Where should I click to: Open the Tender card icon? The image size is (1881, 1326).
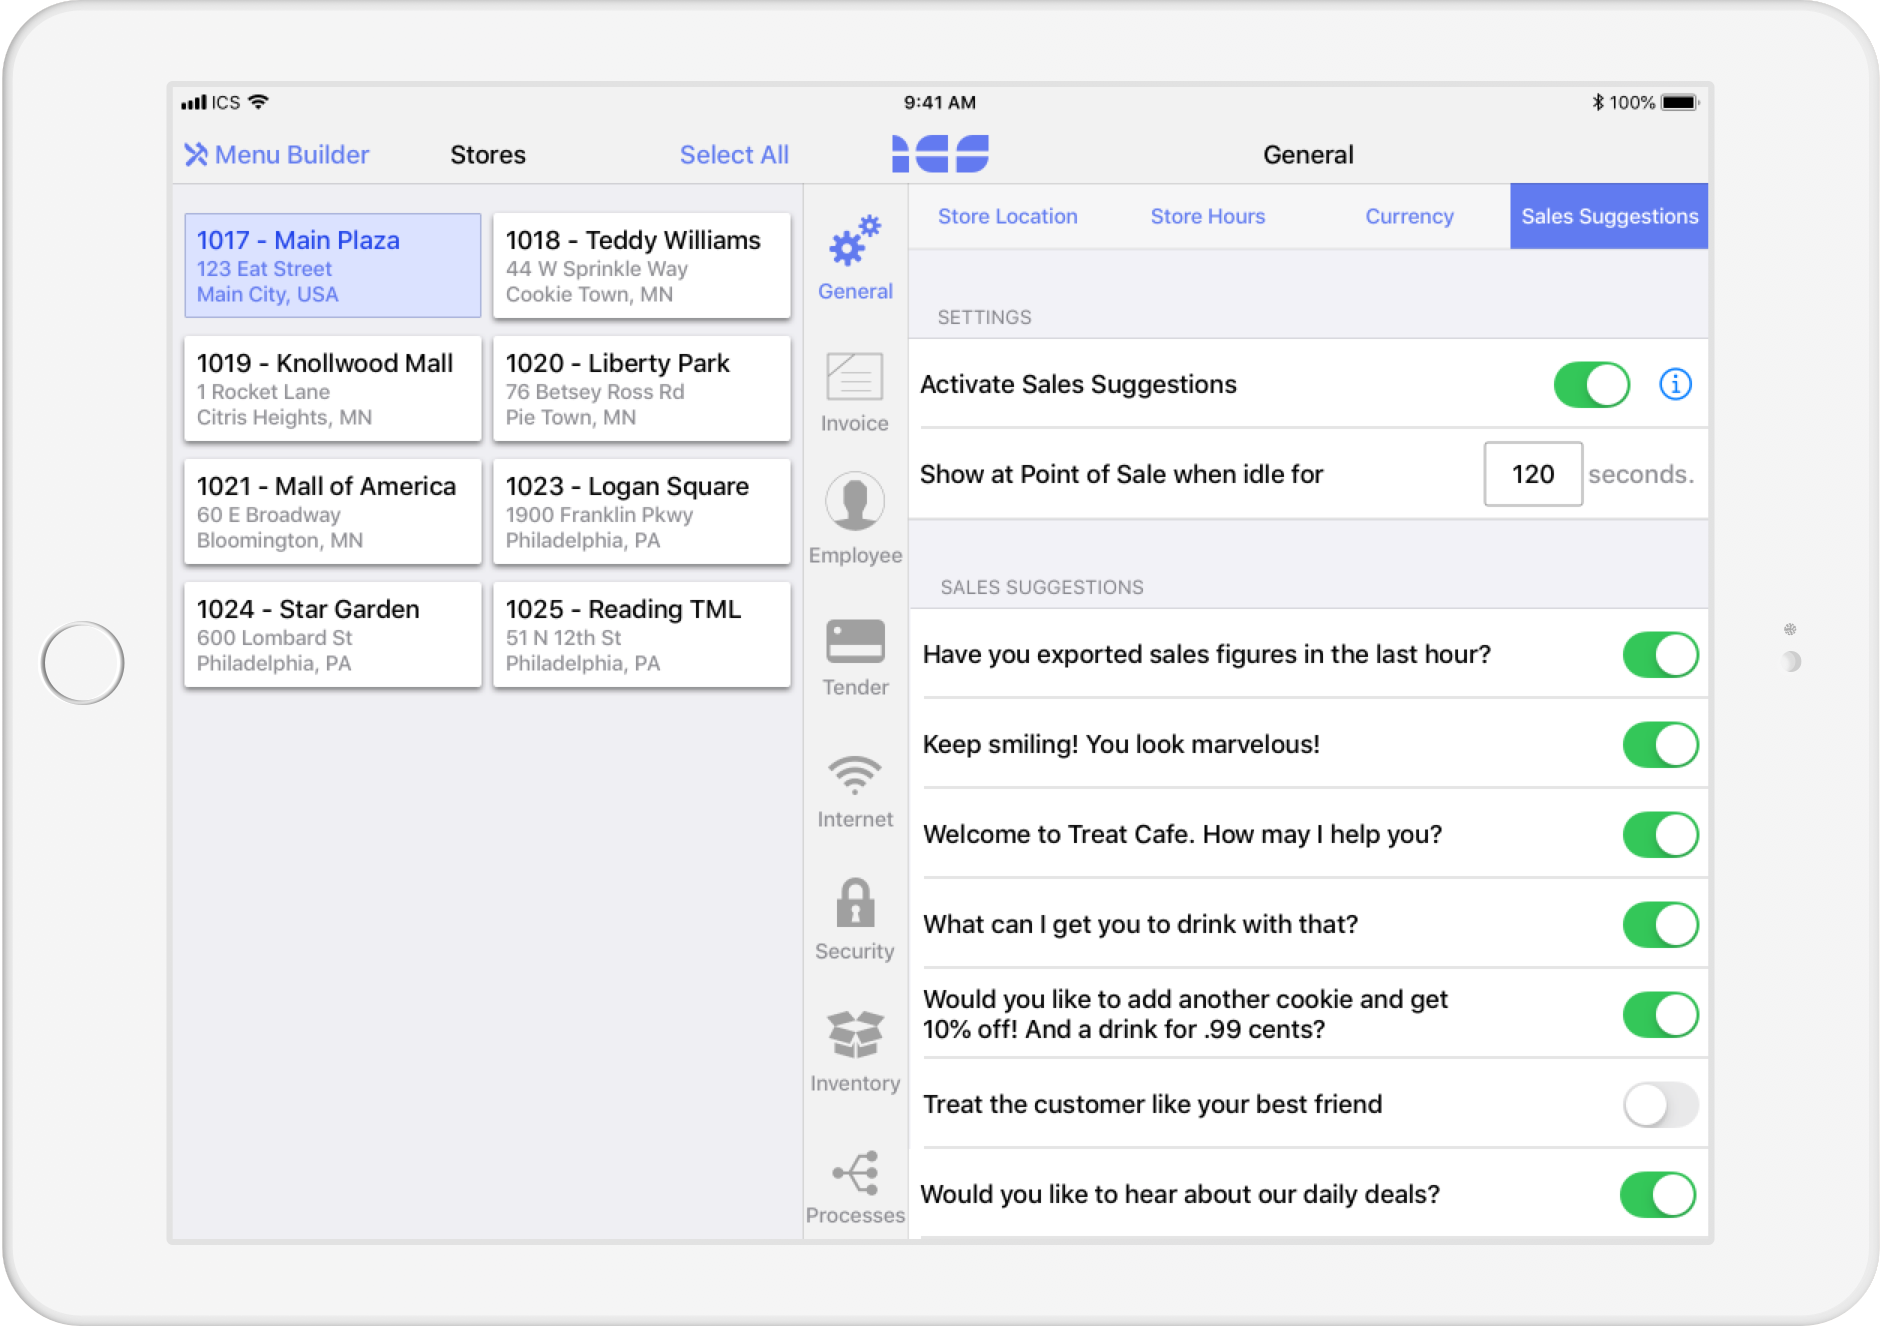pos(855,641)
